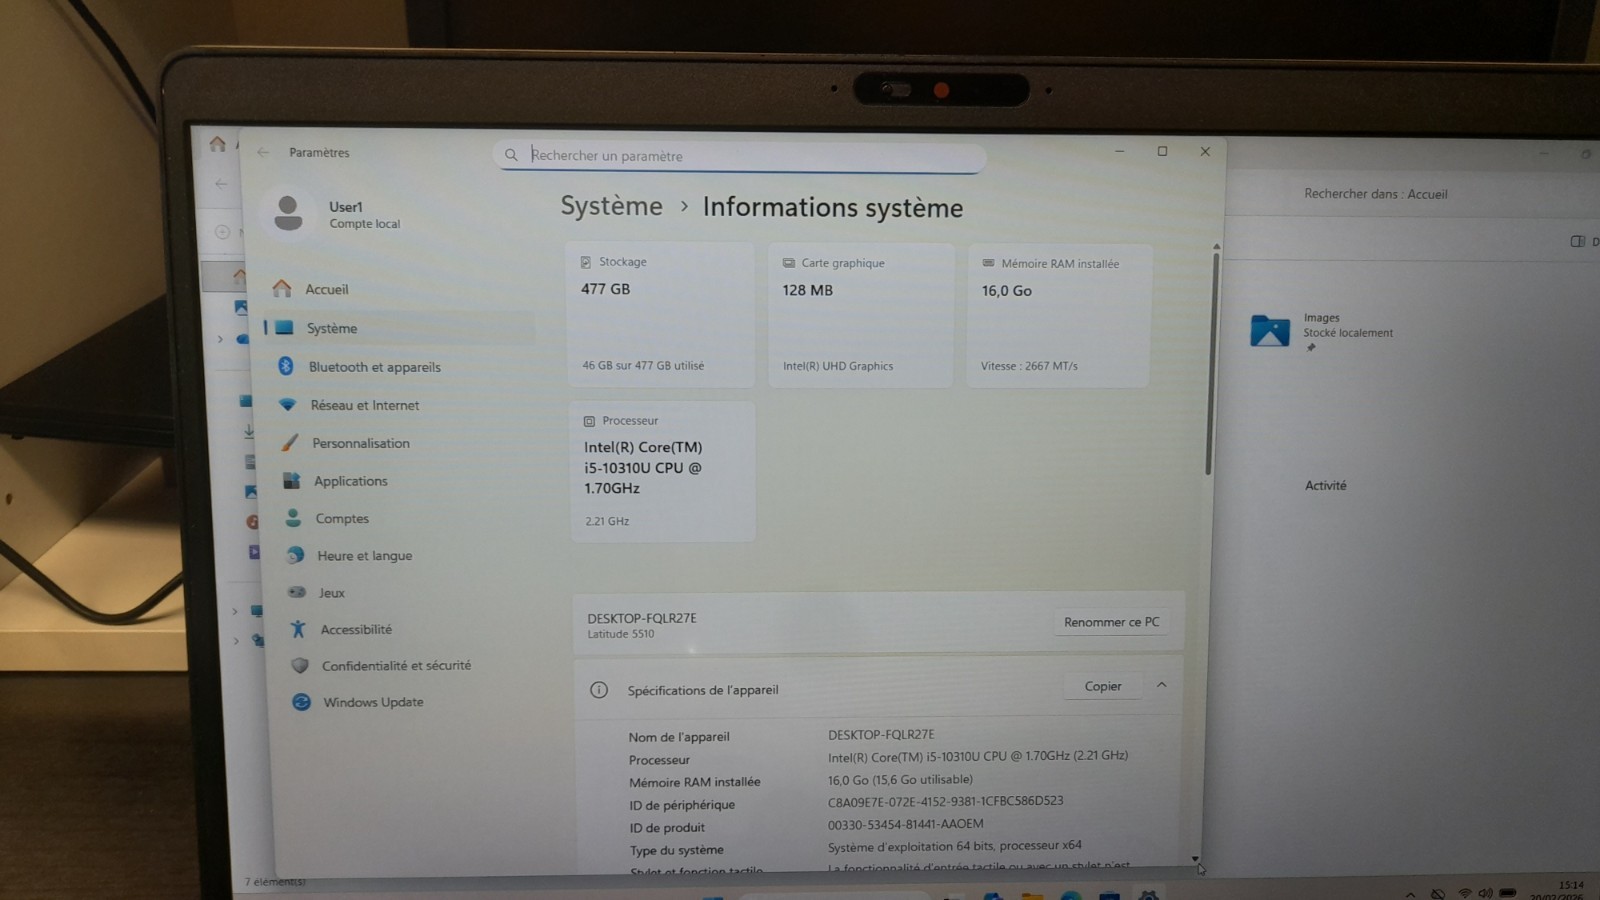Expand the This PC node in File Explorer
Screen dimensions: 1600x900
pos(235,611)
